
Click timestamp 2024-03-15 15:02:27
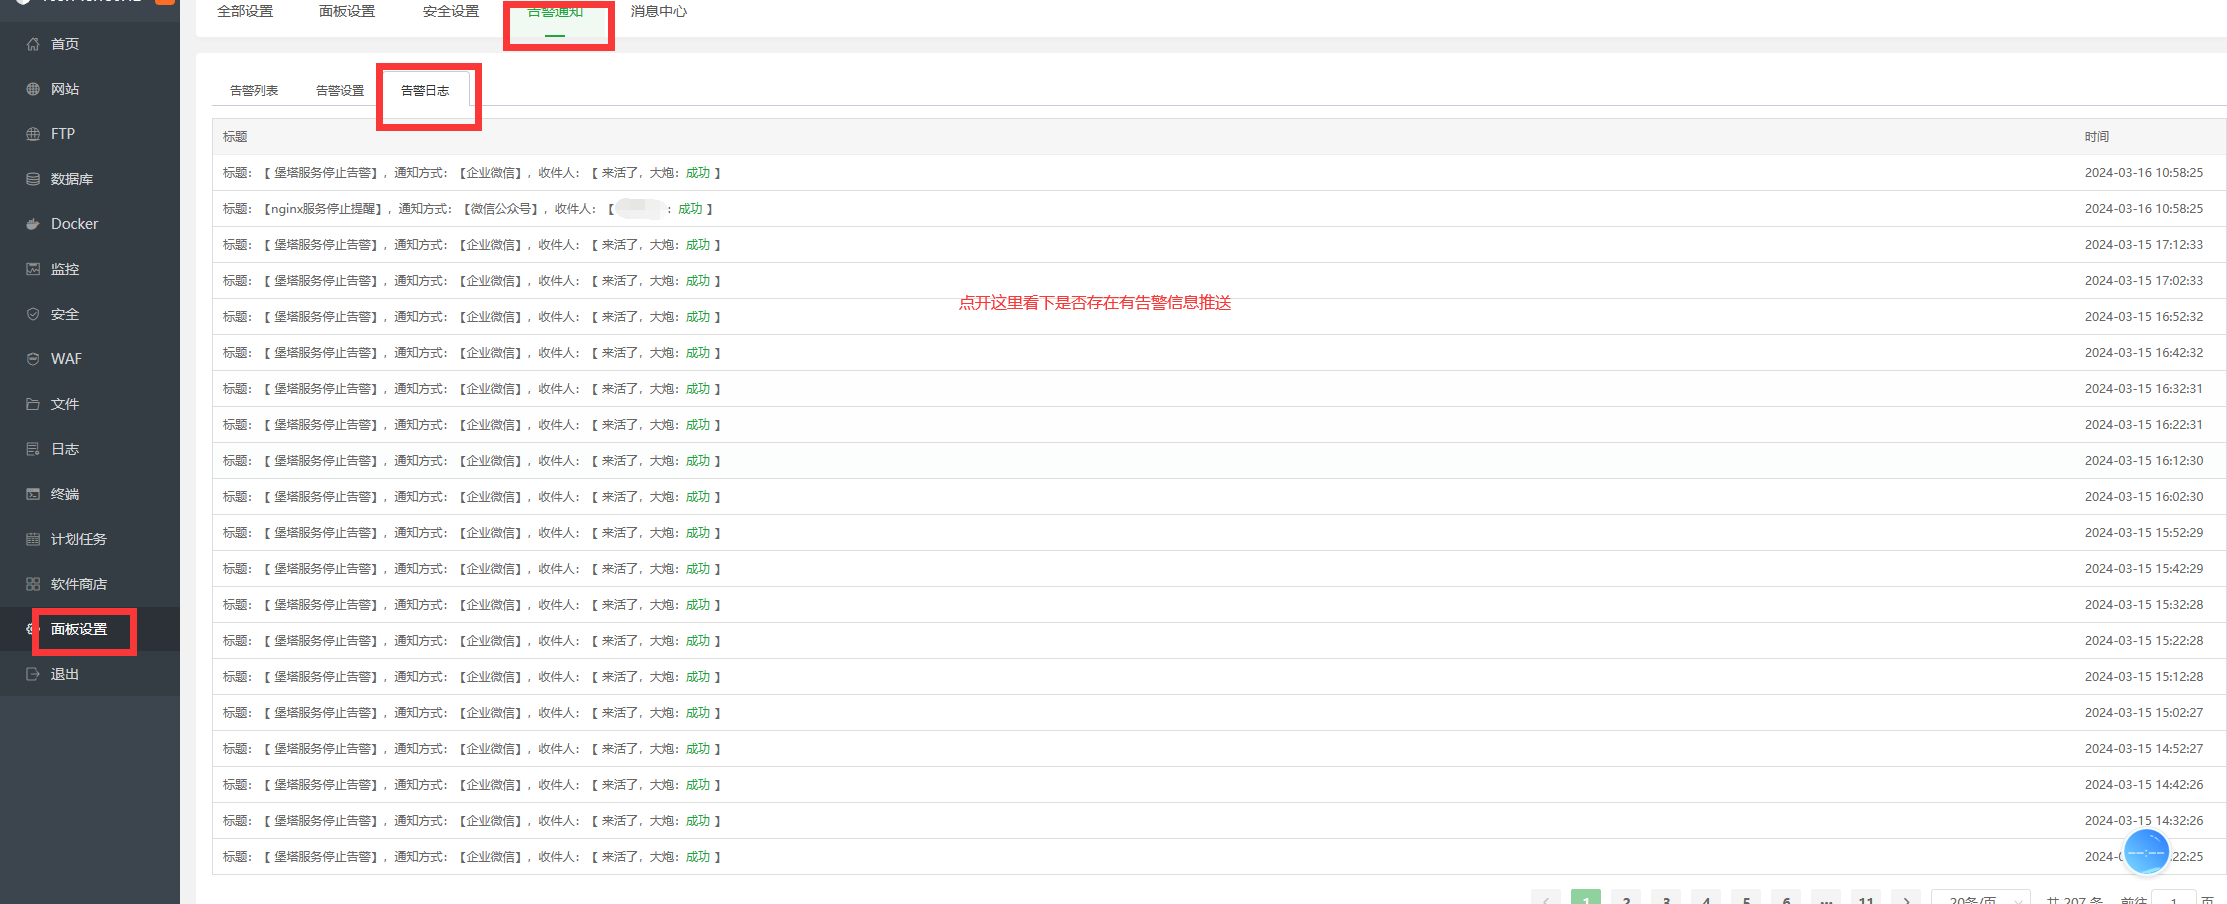2144,713
